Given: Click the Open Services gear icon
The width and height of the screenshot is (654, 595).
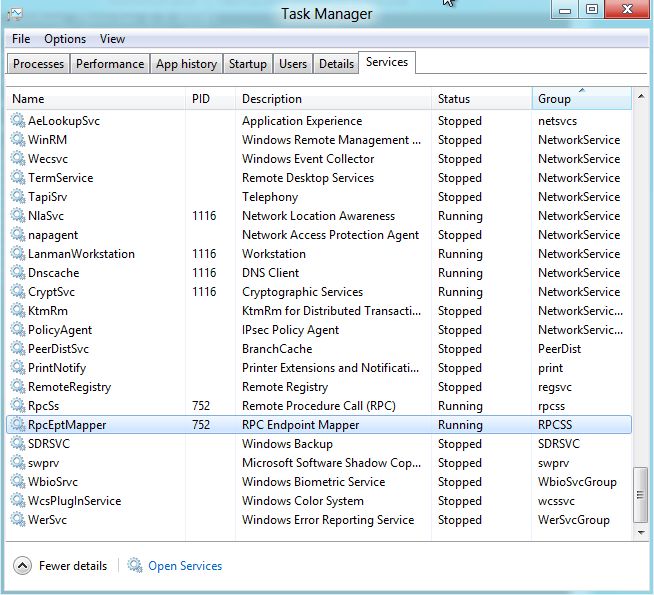Looking at the screenshot, I should [x=135, y=566].
